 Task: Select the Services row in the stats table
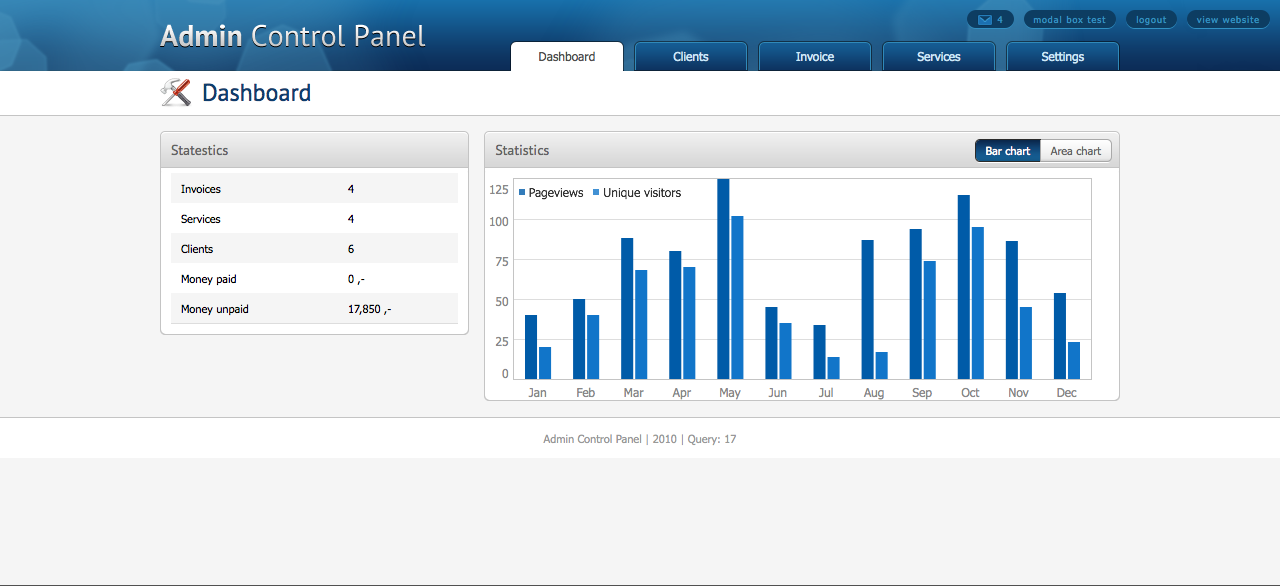click(x=314, y=219)
